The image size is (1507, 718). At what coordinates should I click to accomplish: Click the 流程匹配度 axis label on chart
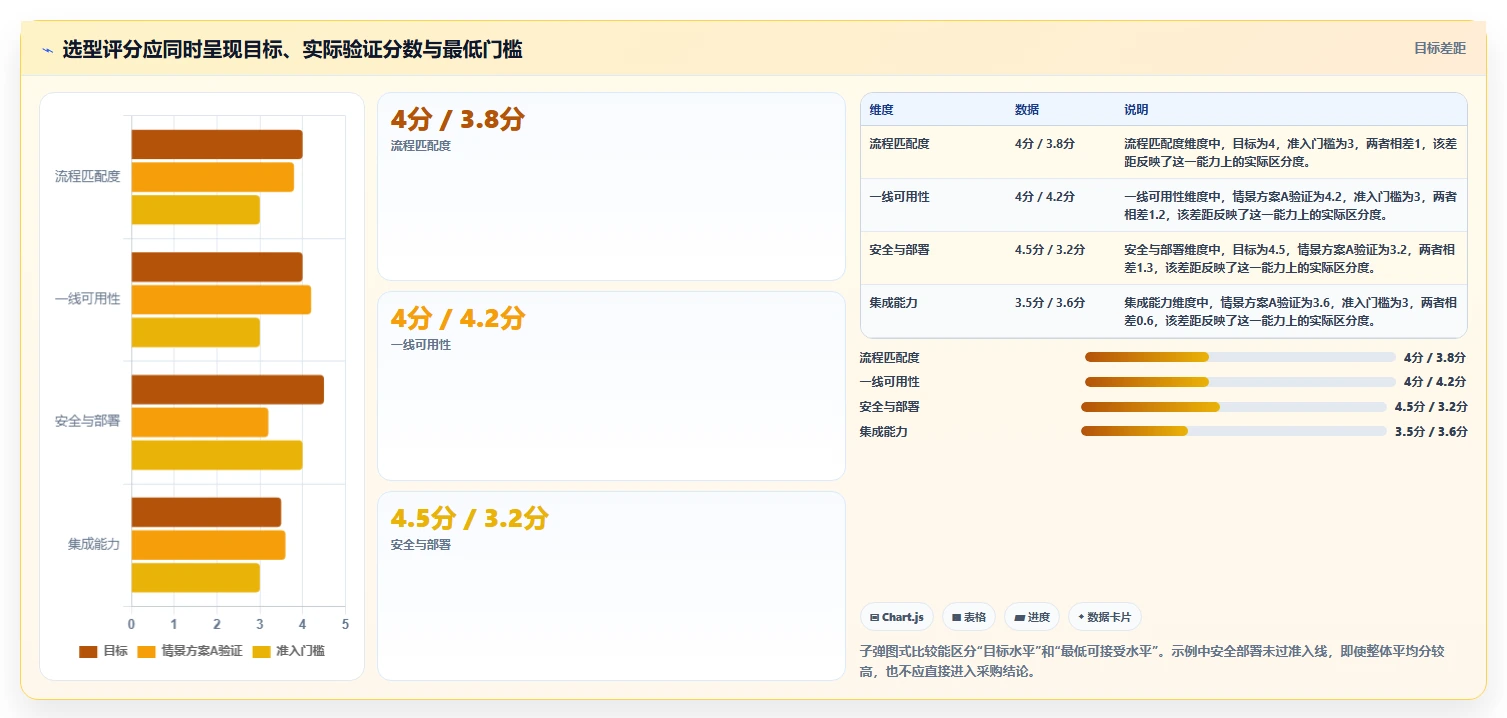[87, 177]
